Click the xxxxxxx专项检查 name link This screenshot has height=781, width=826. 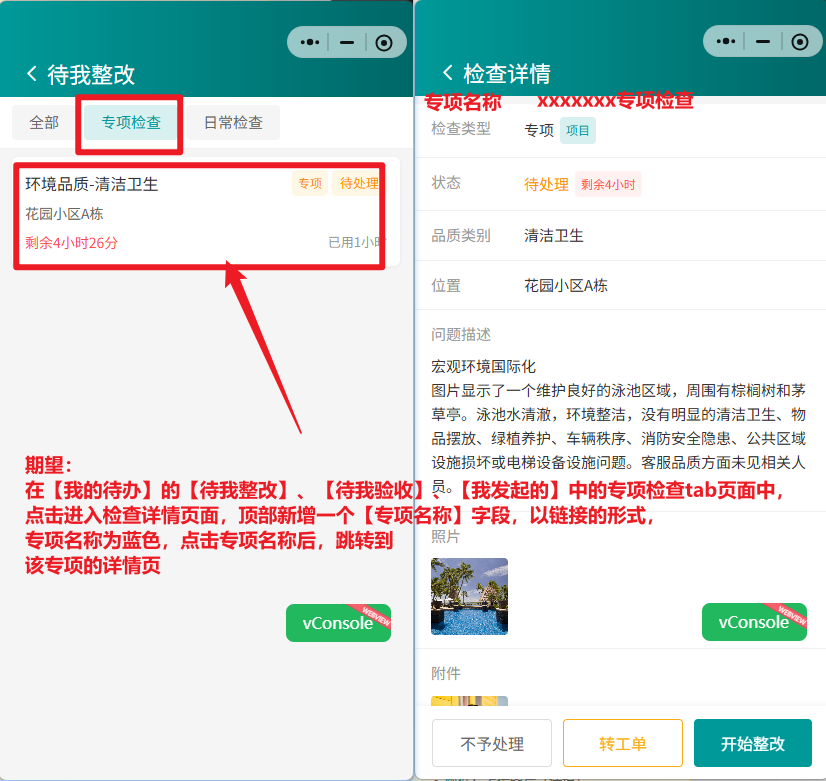pyautogui.click(x=615, y=102)
